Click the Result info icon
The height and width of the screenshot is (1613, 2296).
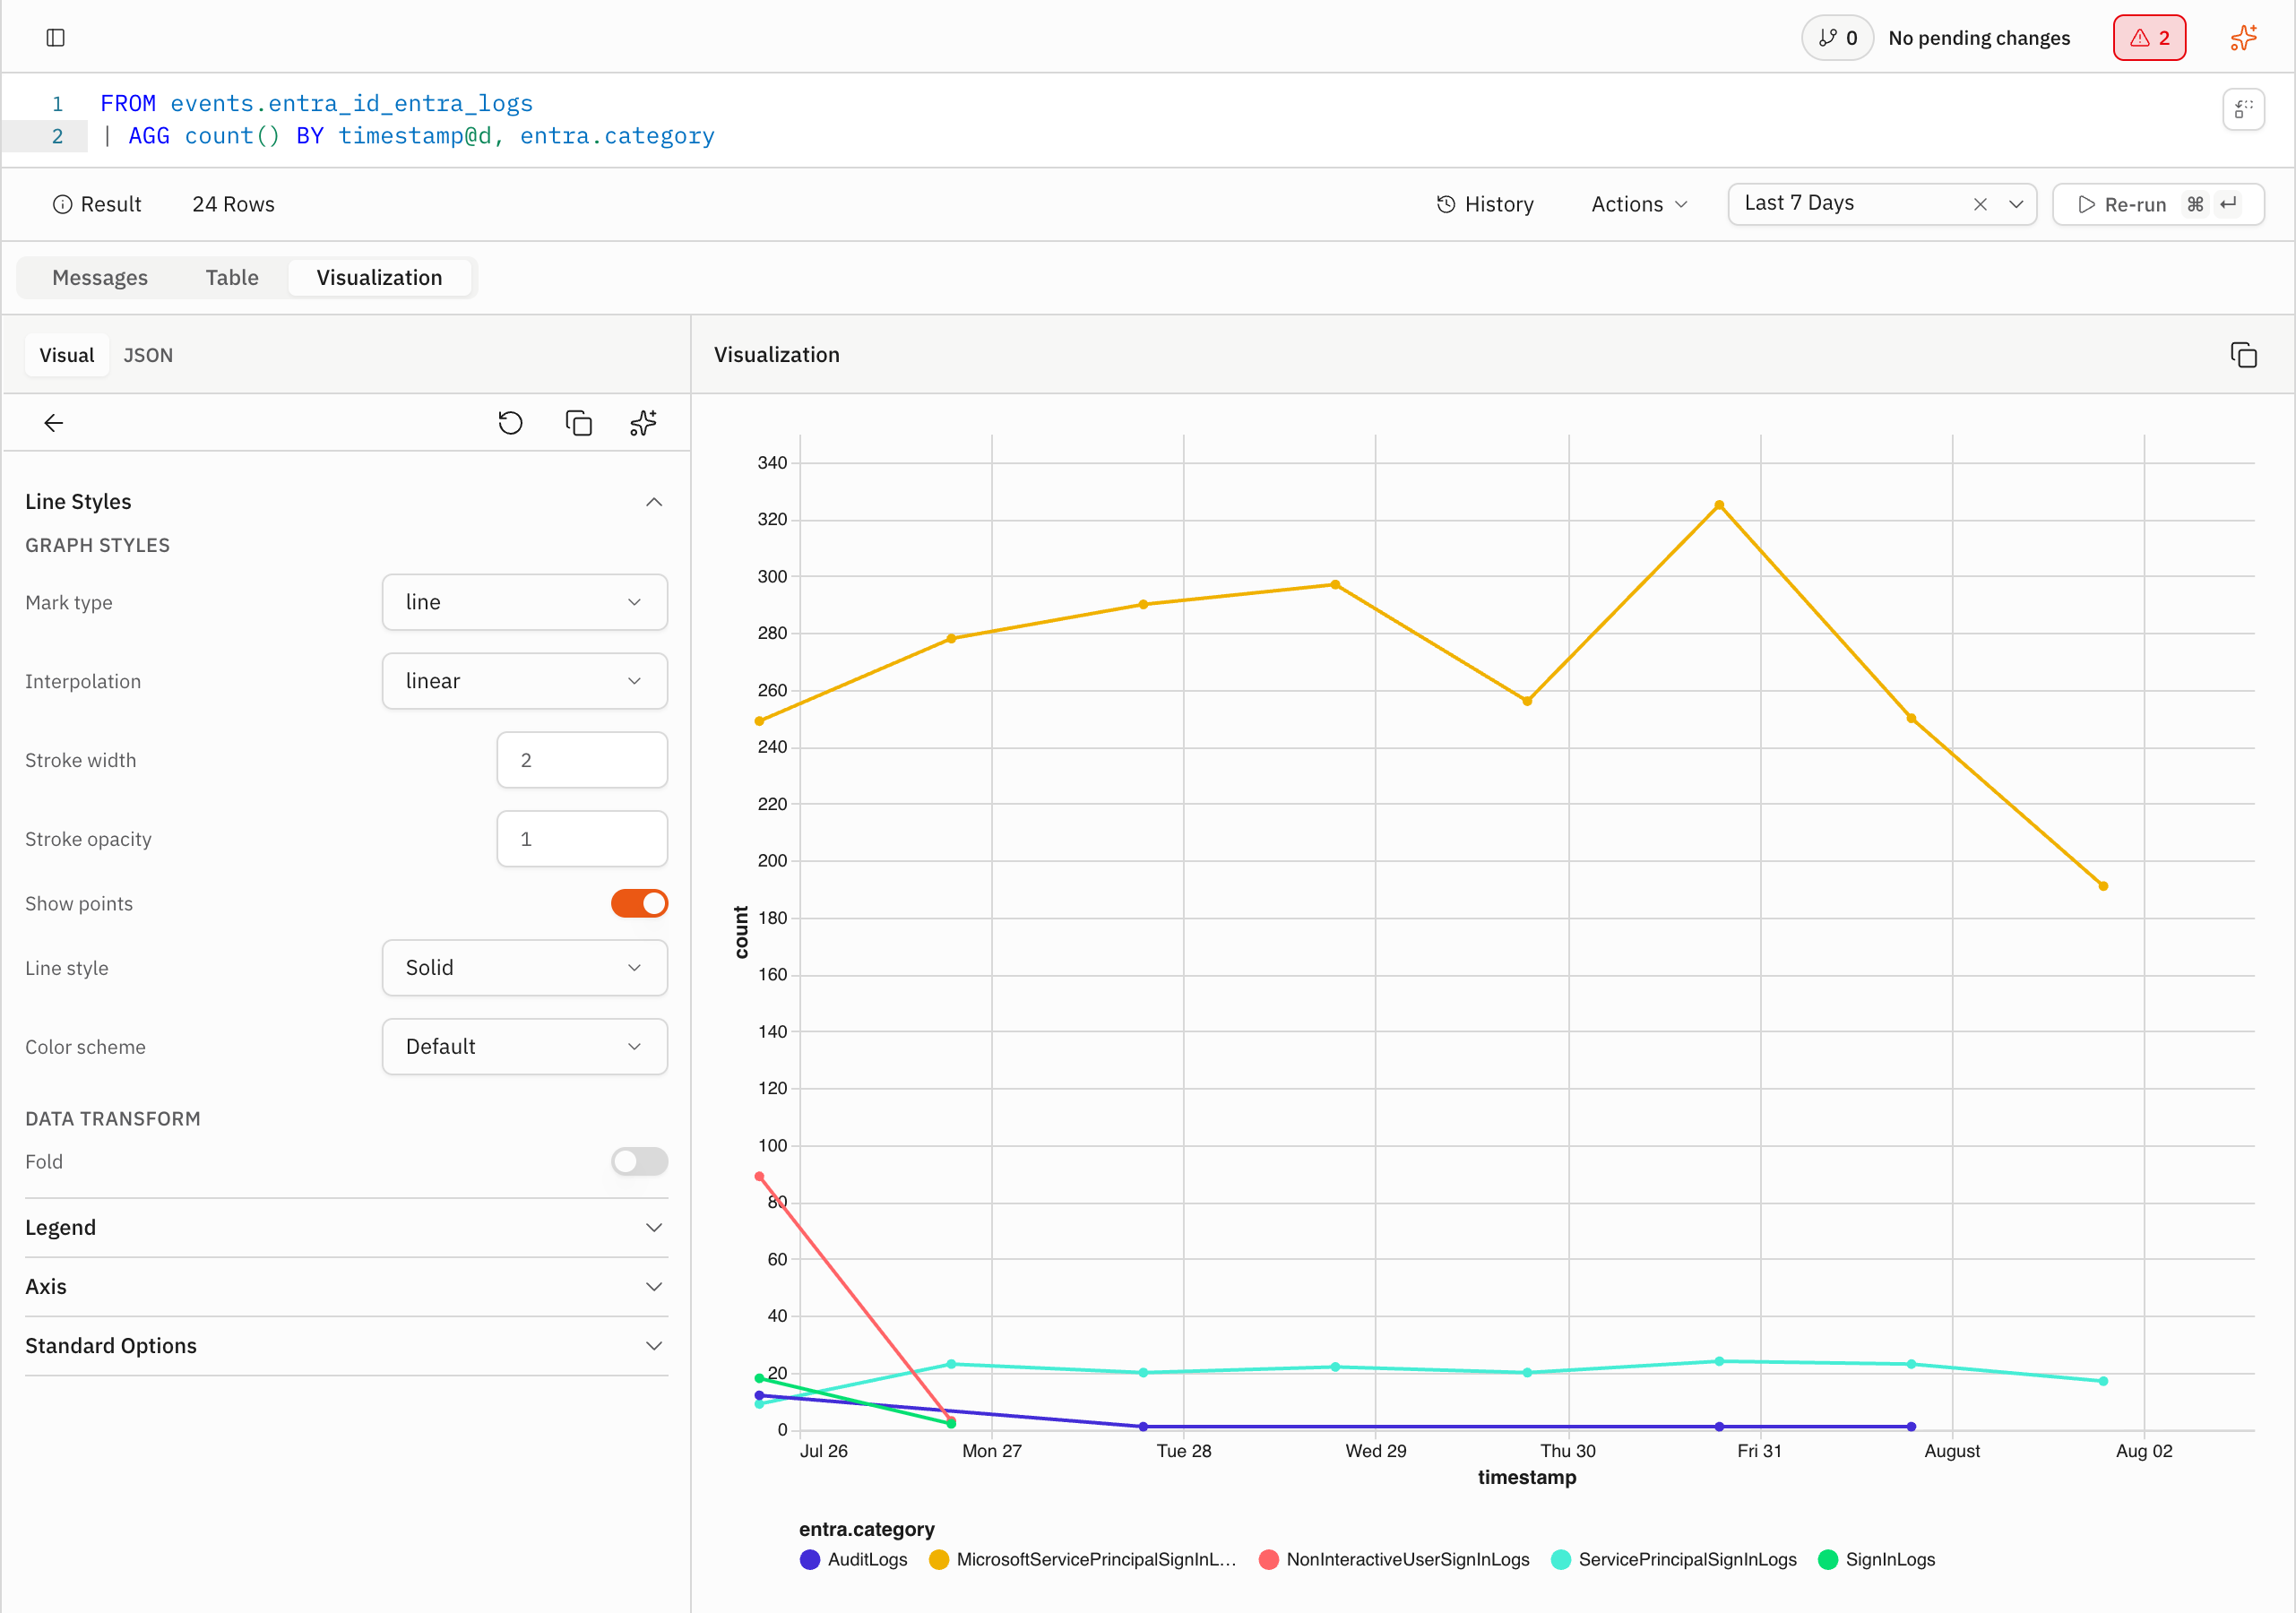pyautogui.click(x=62, y=204)
